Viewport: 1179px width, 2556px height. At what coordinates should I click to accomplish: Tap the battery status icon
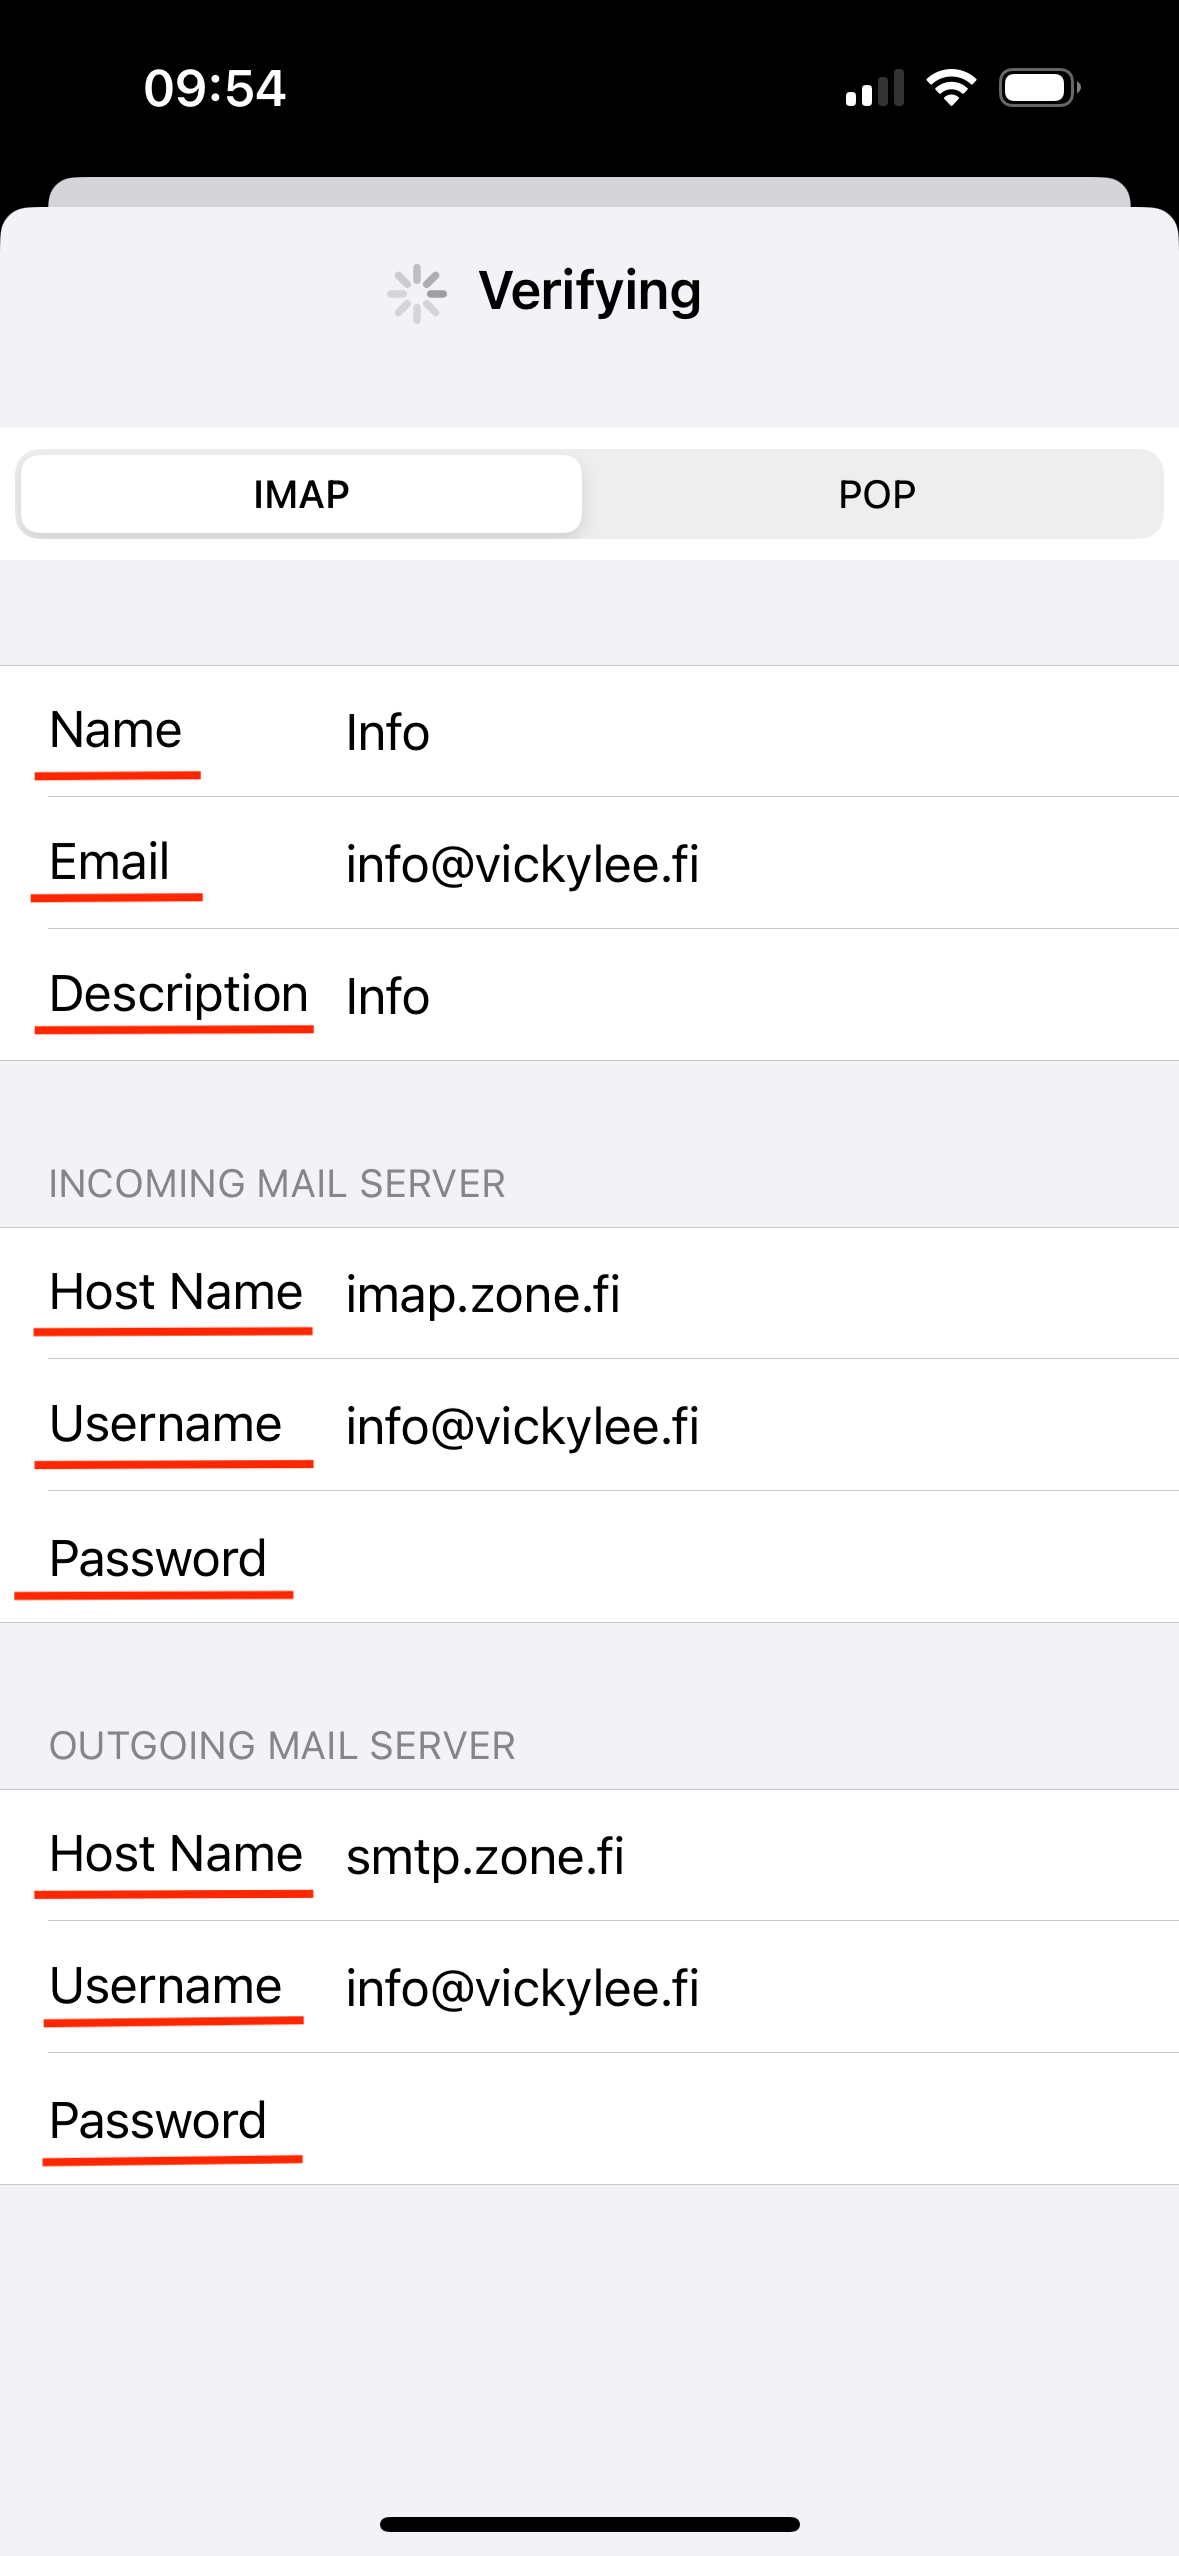click(x=1039, y=88)
